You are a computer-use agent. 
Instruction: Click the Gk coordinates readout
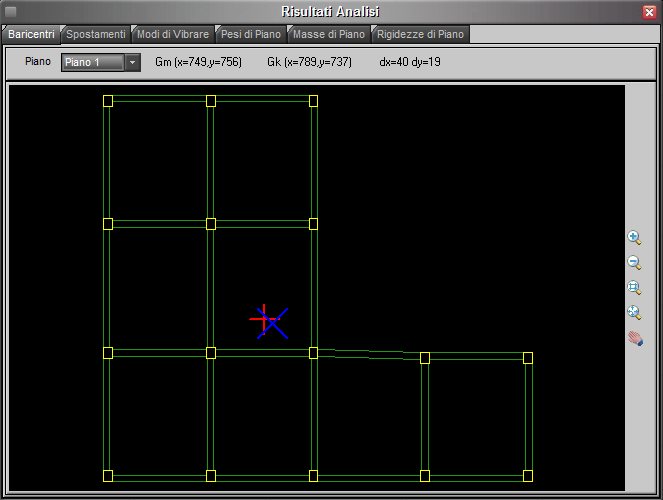309,62
